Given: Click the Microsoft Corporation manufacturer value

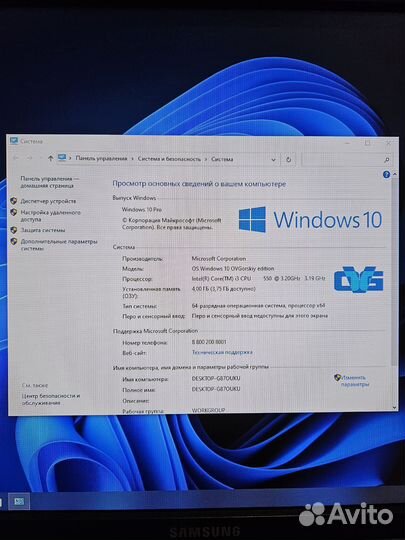Looking at the screenshot, I should 219,258.
